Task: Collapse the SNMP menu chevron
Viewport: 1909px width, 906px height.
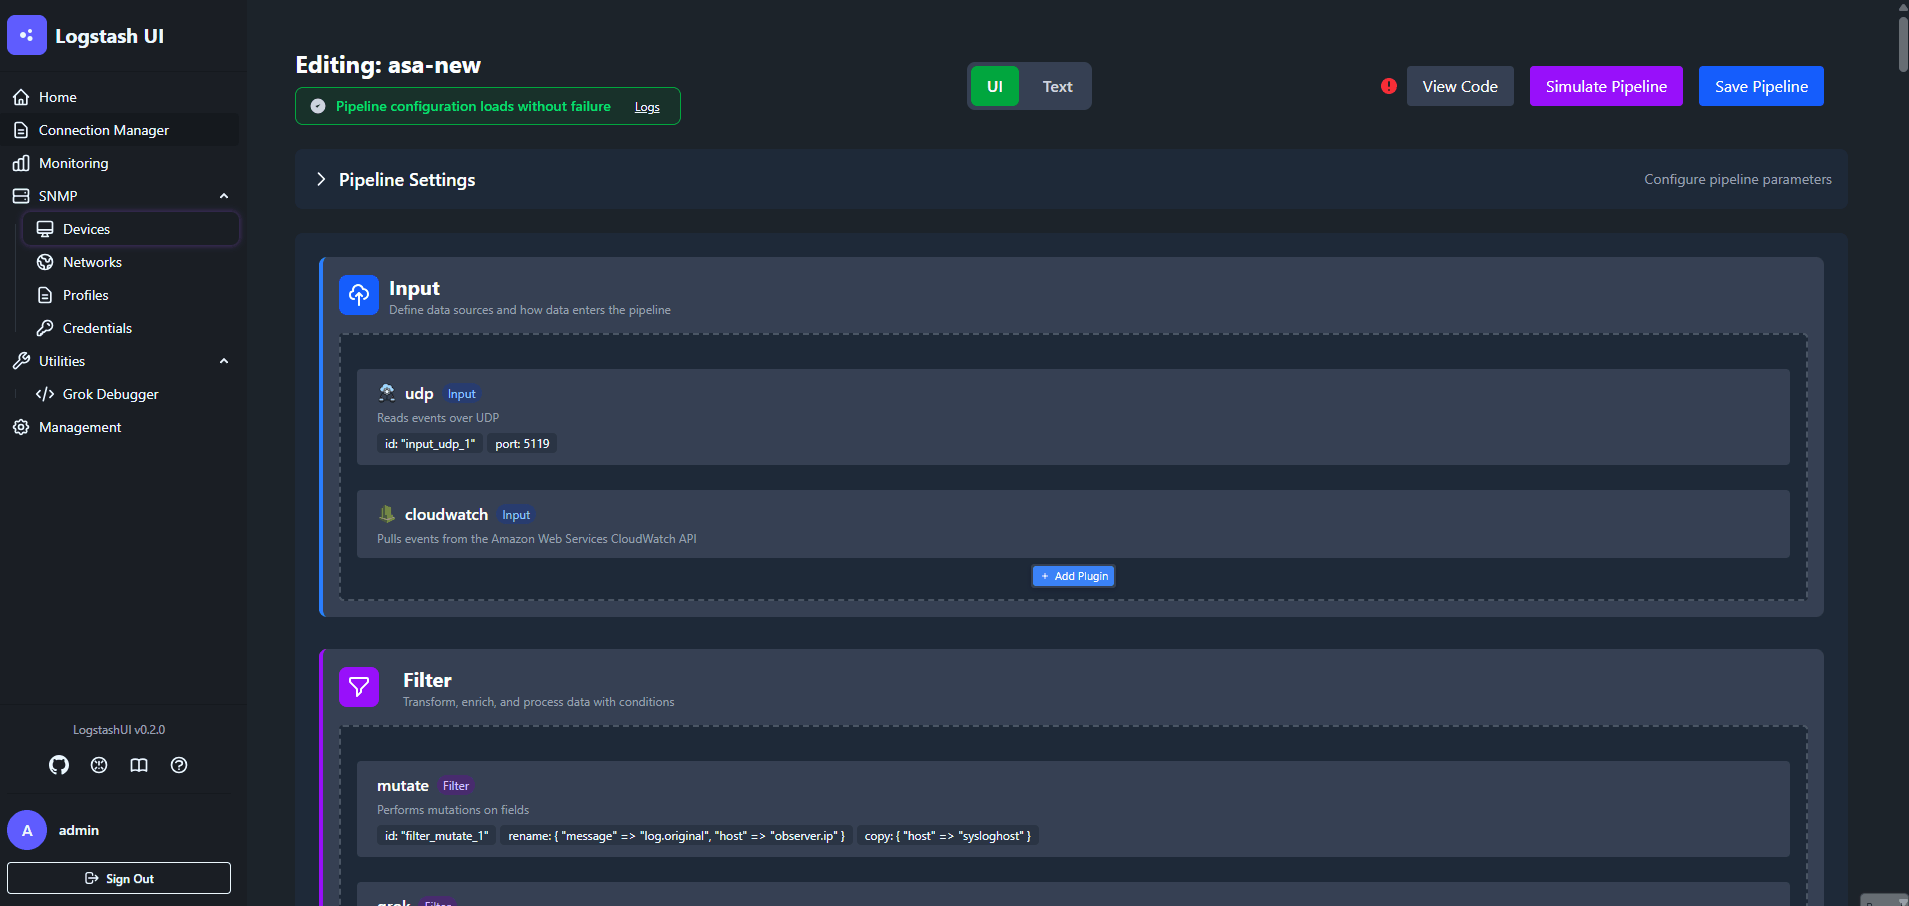Action: tap(224, 196)
